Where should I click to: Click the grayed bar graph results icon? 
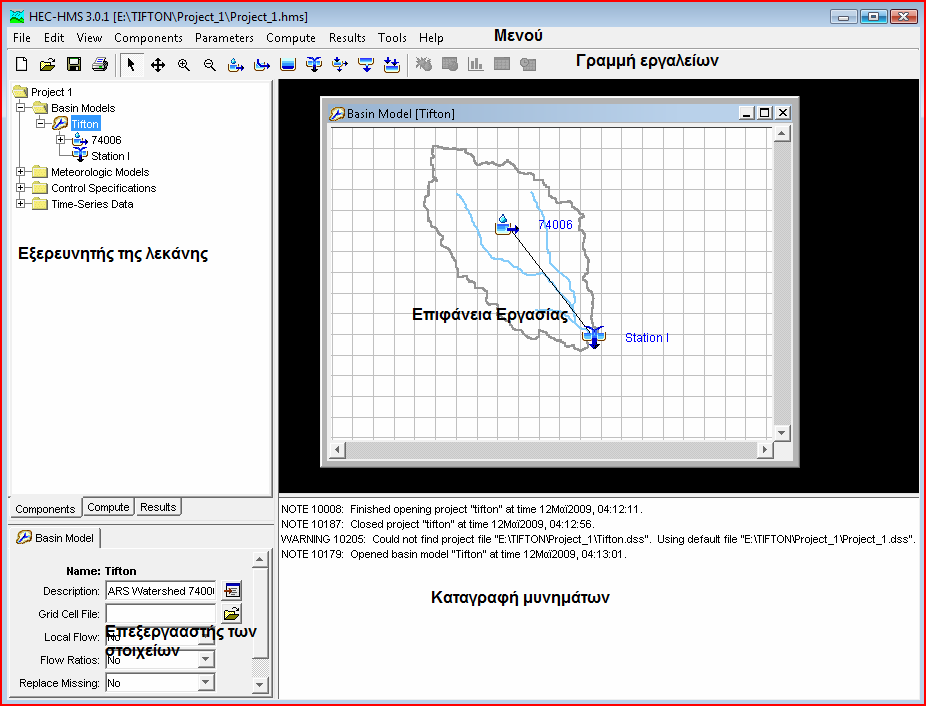[475, 64]
